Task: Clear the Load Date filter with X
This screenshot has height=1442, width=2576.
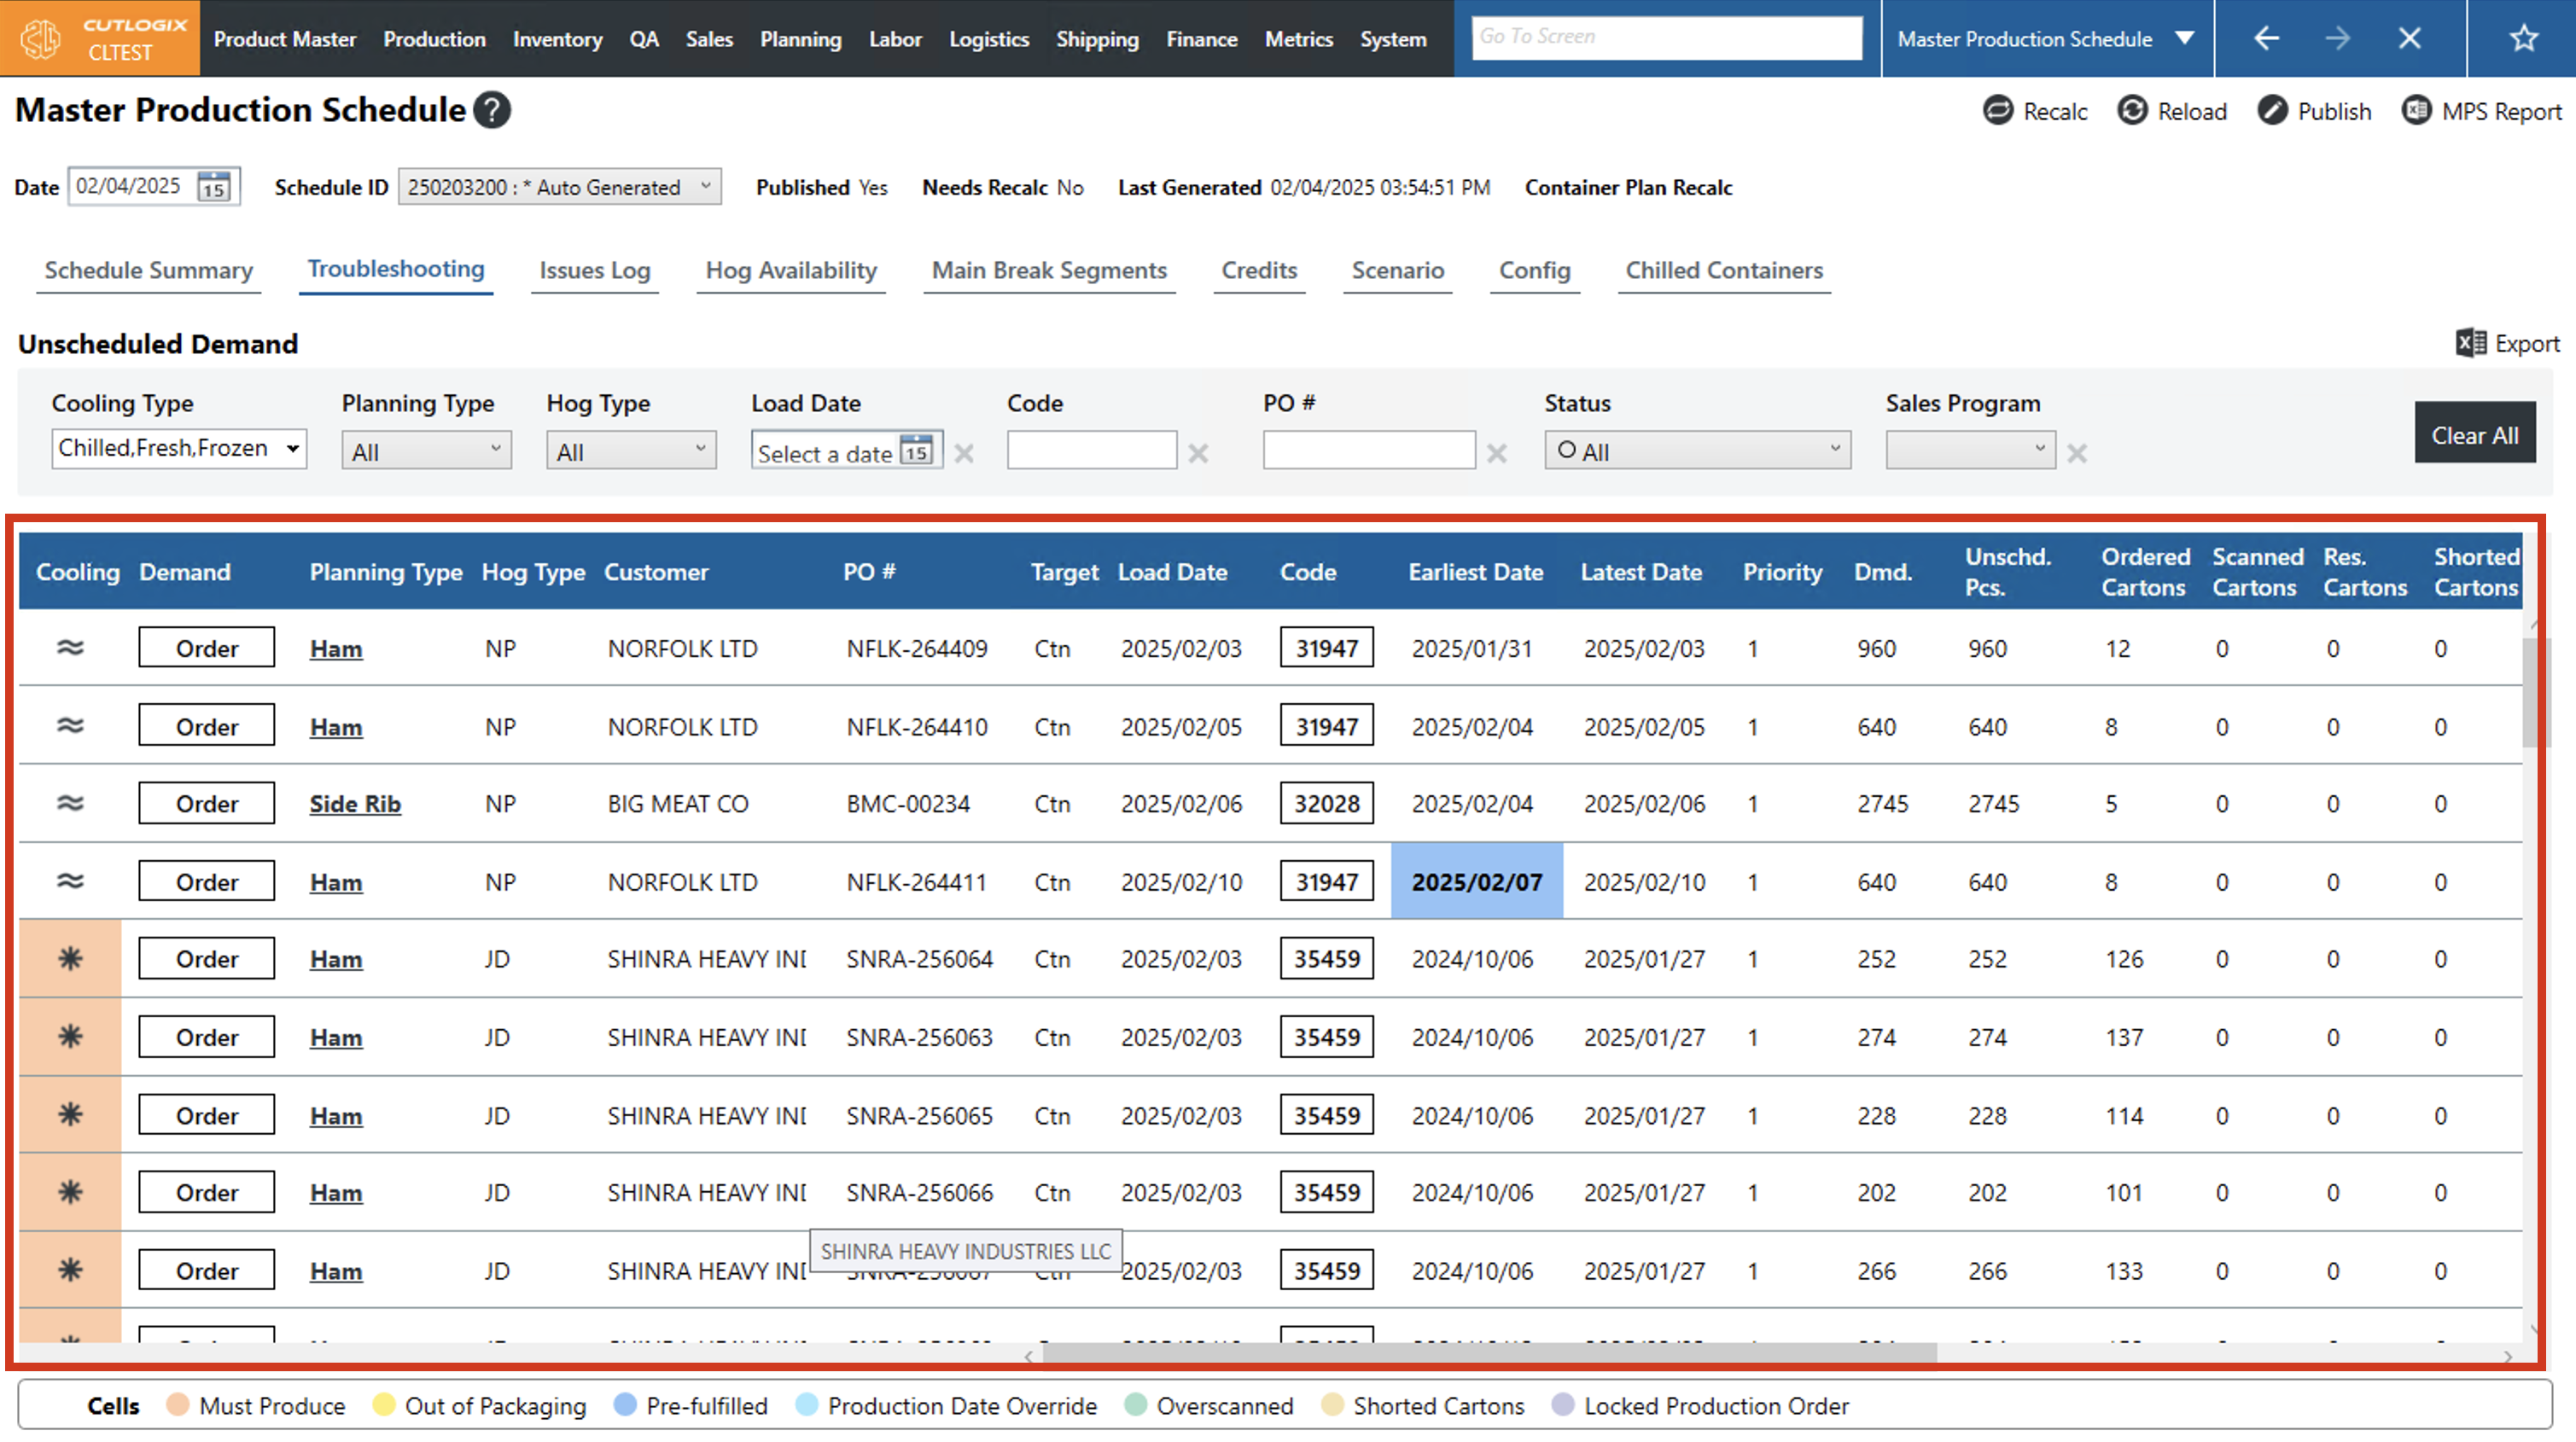Action: [x=964, y=453]
